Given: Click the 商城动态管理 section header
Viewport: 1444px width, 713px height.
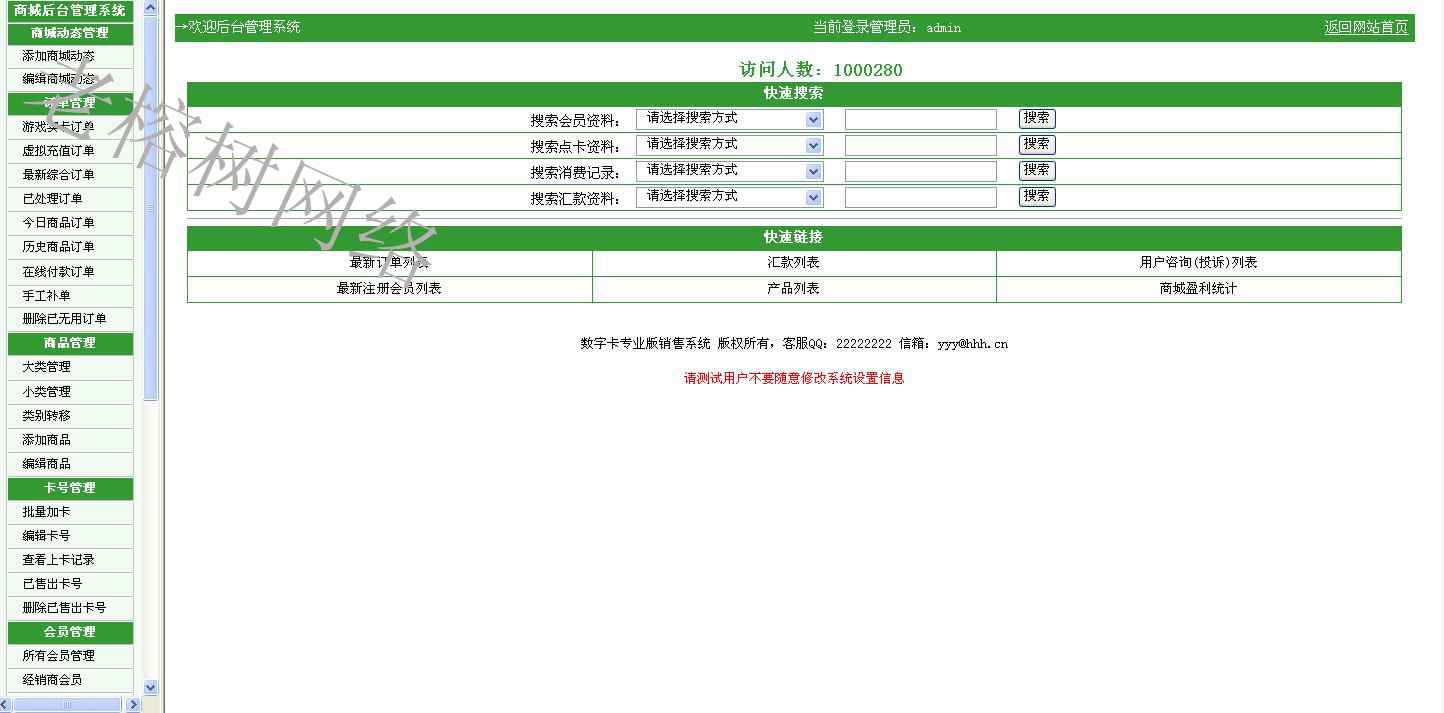Looking at the screenshot, I should click(70, 33).
